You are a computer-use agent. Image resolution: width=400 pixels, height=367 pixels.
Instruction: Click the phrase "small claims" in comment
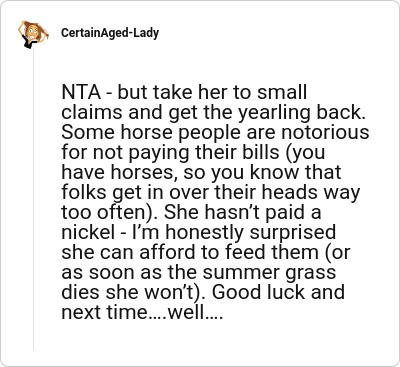pos(184,102)
